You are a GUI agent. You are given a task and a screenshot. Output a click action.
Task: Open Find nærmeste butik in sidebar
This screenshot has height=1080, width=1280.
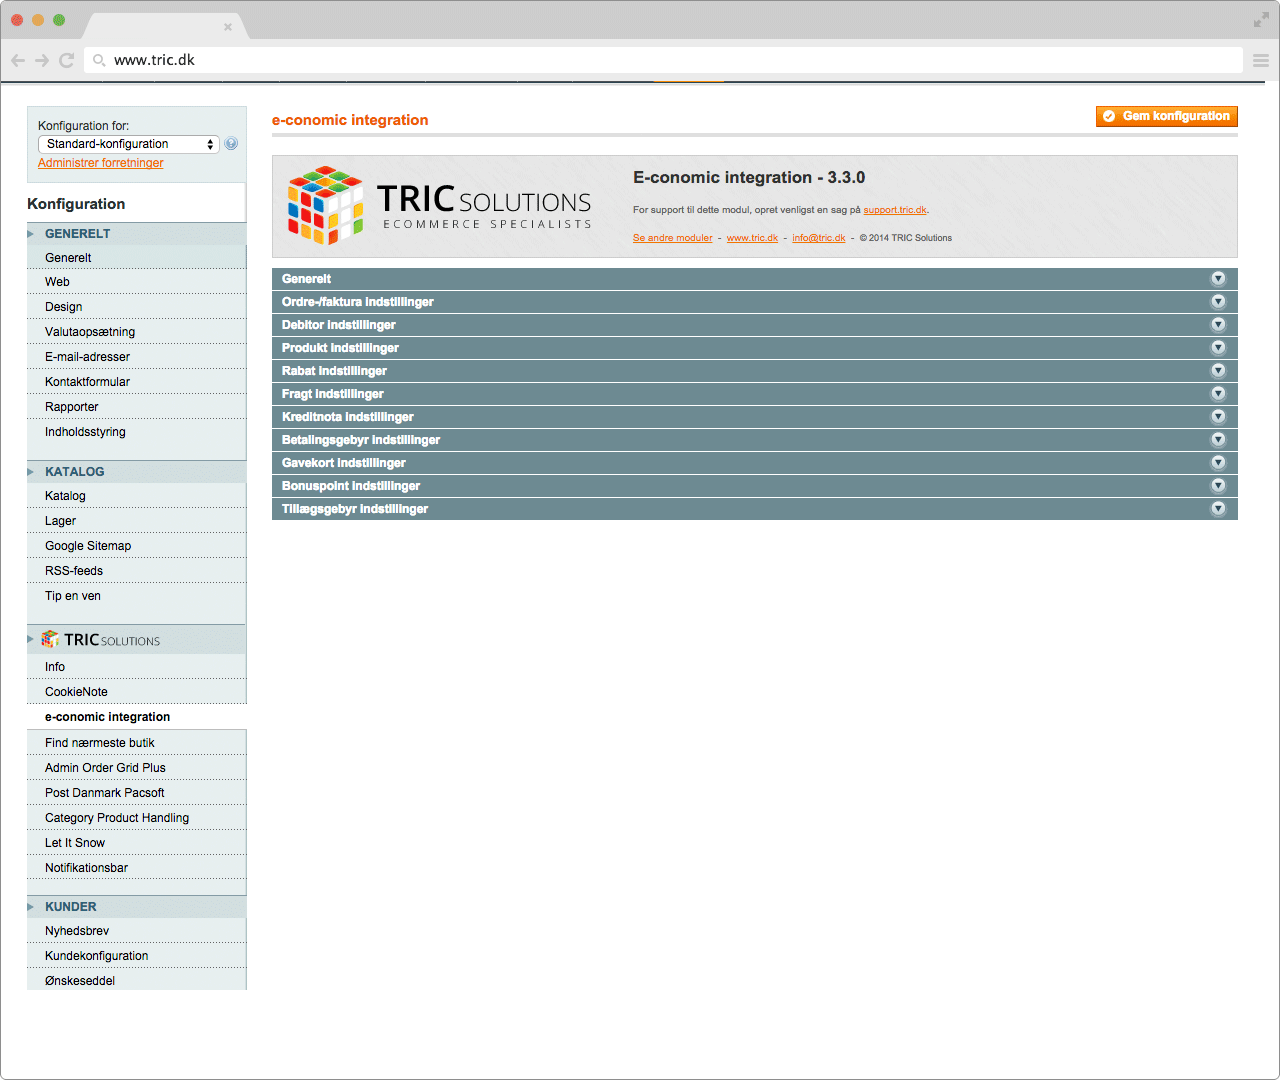(136, 743)
